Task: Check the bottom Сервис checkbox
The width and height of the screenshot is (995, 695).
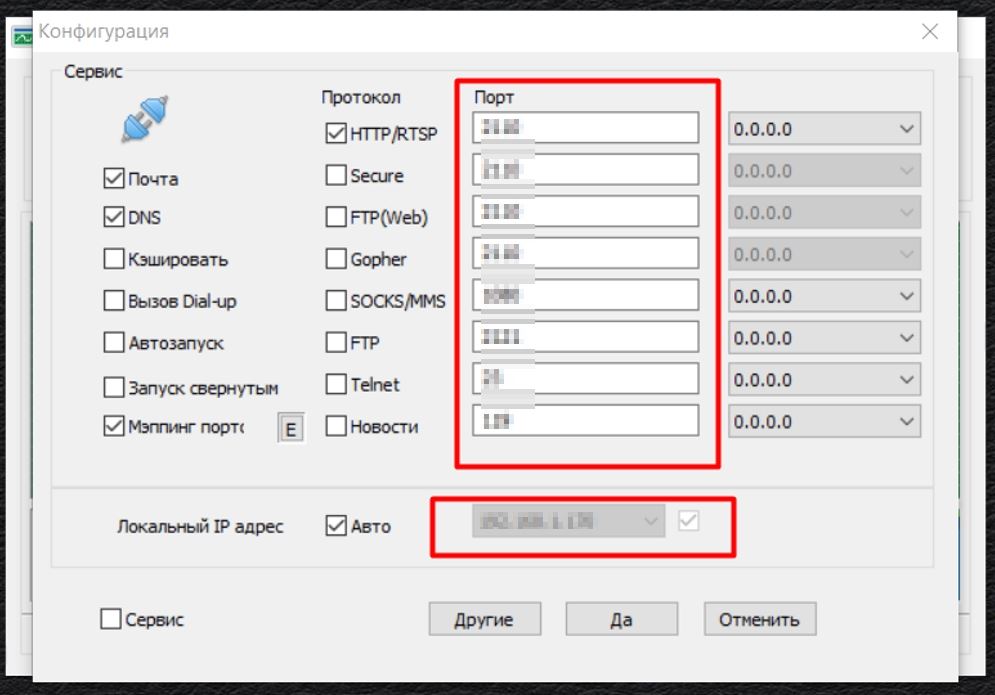Action: pyautogui.click(x=110, y=619)
